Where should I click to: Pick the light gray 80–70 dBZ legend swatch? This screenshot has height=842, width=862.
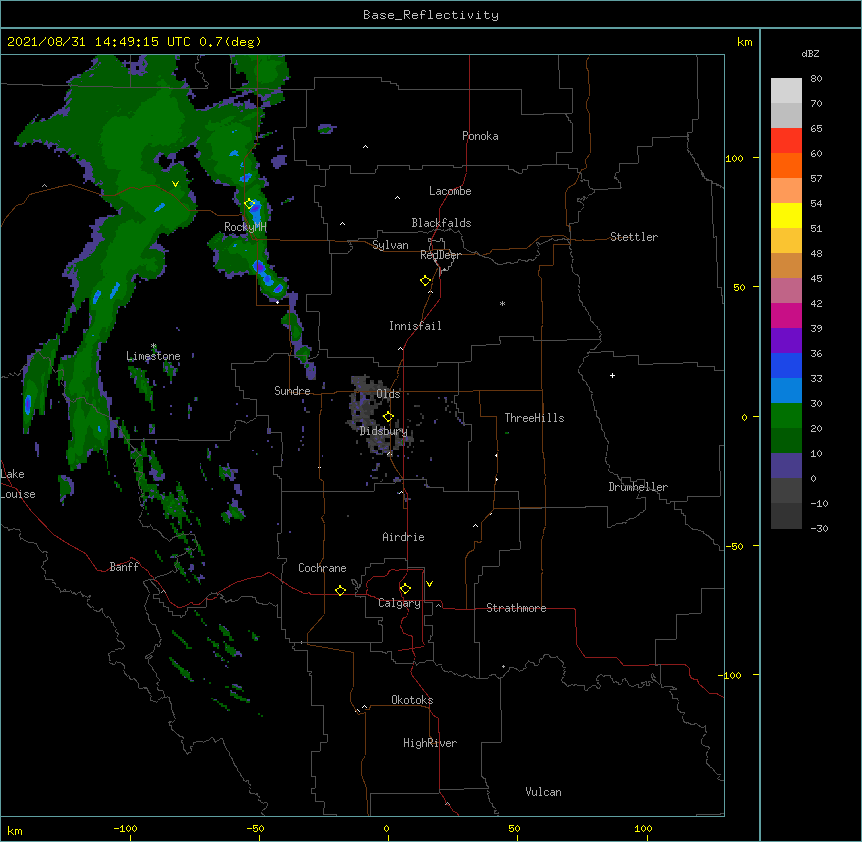786,91
